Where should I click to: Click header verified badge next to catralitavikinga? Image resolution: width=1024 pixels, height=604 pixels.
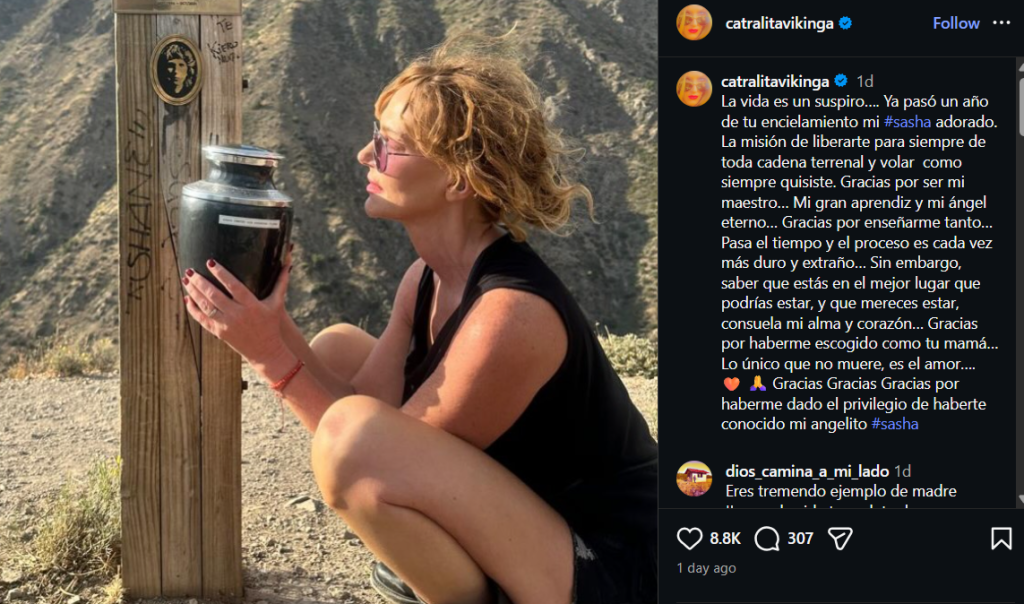coord(845,23)
